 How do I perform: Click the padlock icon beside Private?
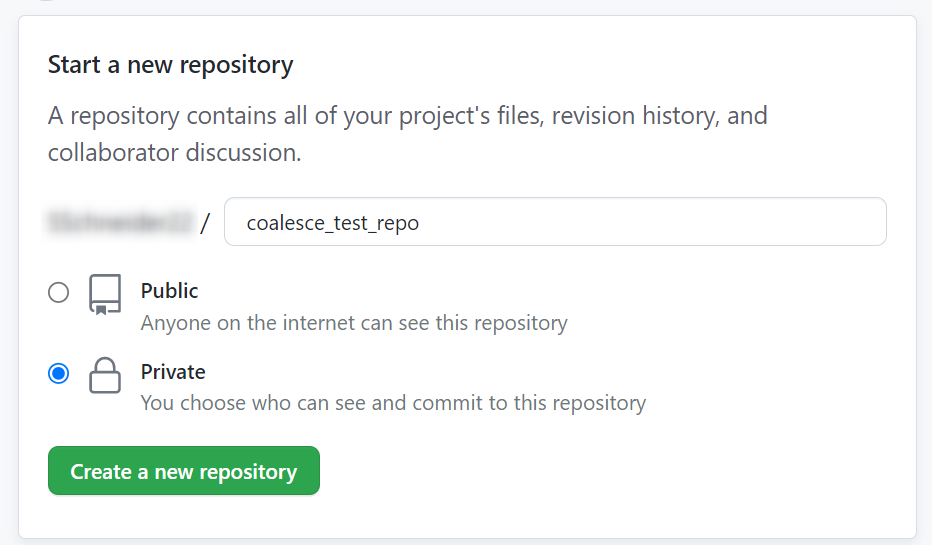pyautogui.click(x=105, y=376)
